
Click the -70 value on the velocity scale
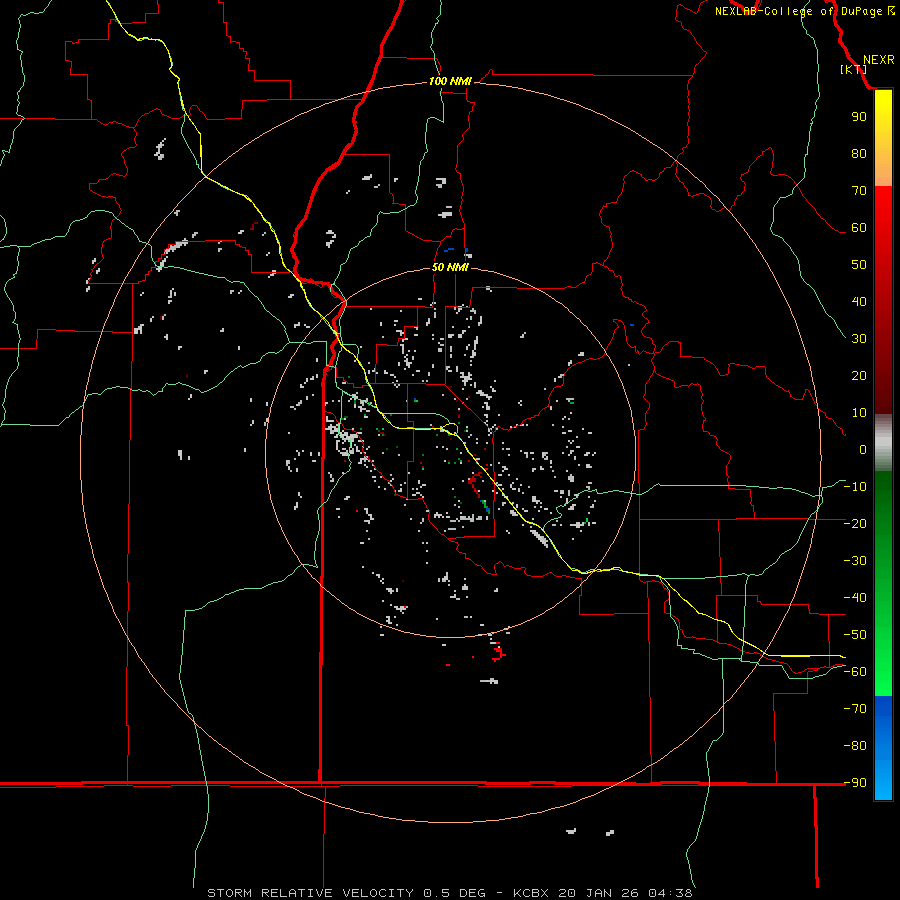click(x=855, y=709)
